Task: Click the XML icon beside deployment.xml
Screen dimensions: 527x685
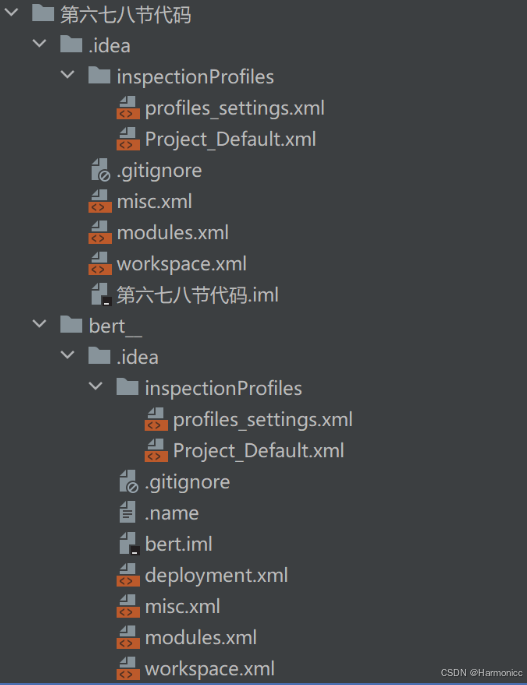Action: point(128,574)
